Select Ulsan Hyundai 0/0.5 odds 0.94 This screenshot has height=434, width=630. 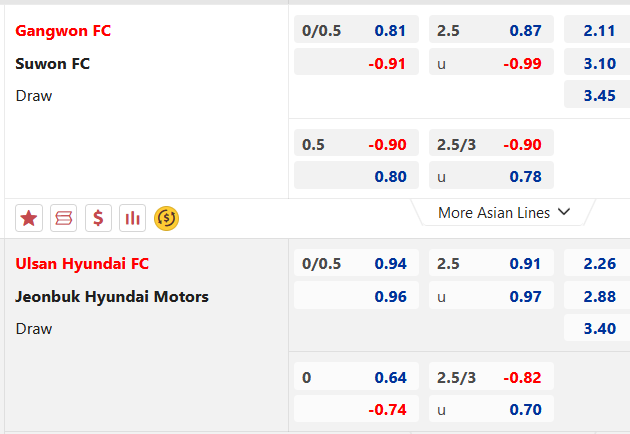coord(356,262)
